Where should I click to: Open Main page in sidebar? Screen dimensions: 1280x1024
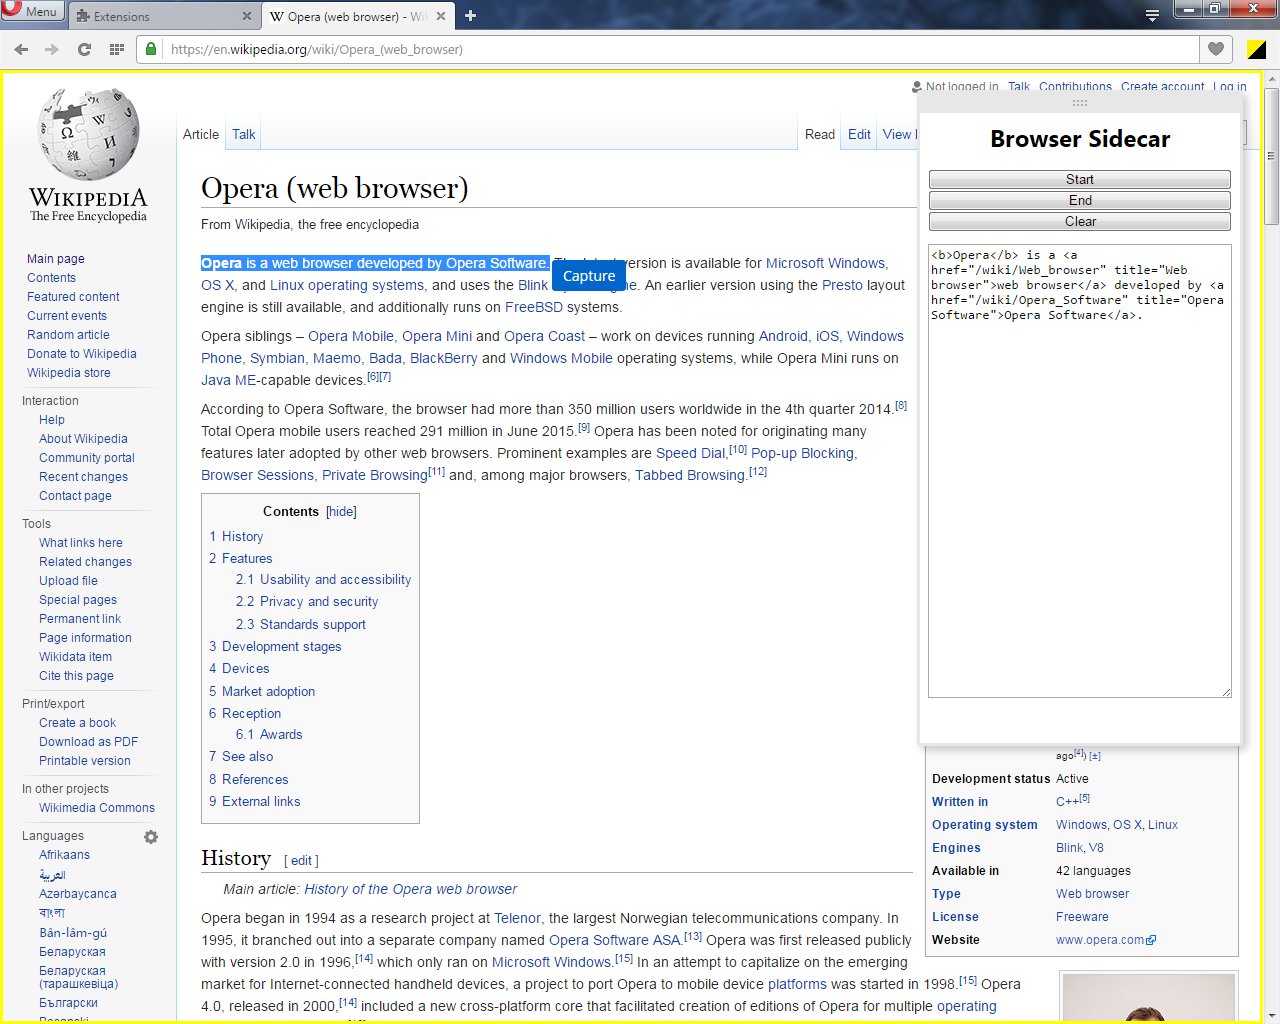(56, 259)
